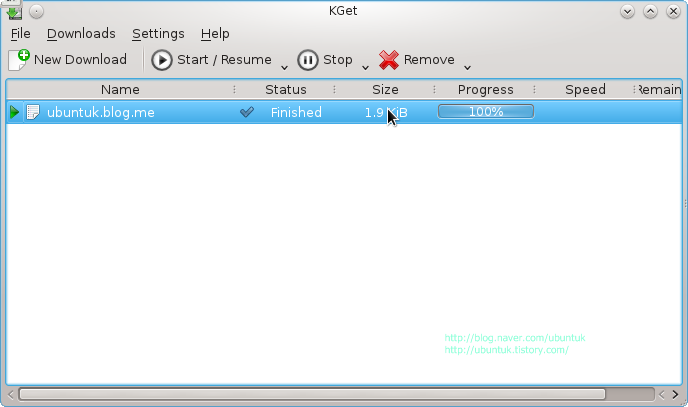The height and width of the screenshot is (407, 688).
Task: Sort by the Status column header
Action: 286,89
